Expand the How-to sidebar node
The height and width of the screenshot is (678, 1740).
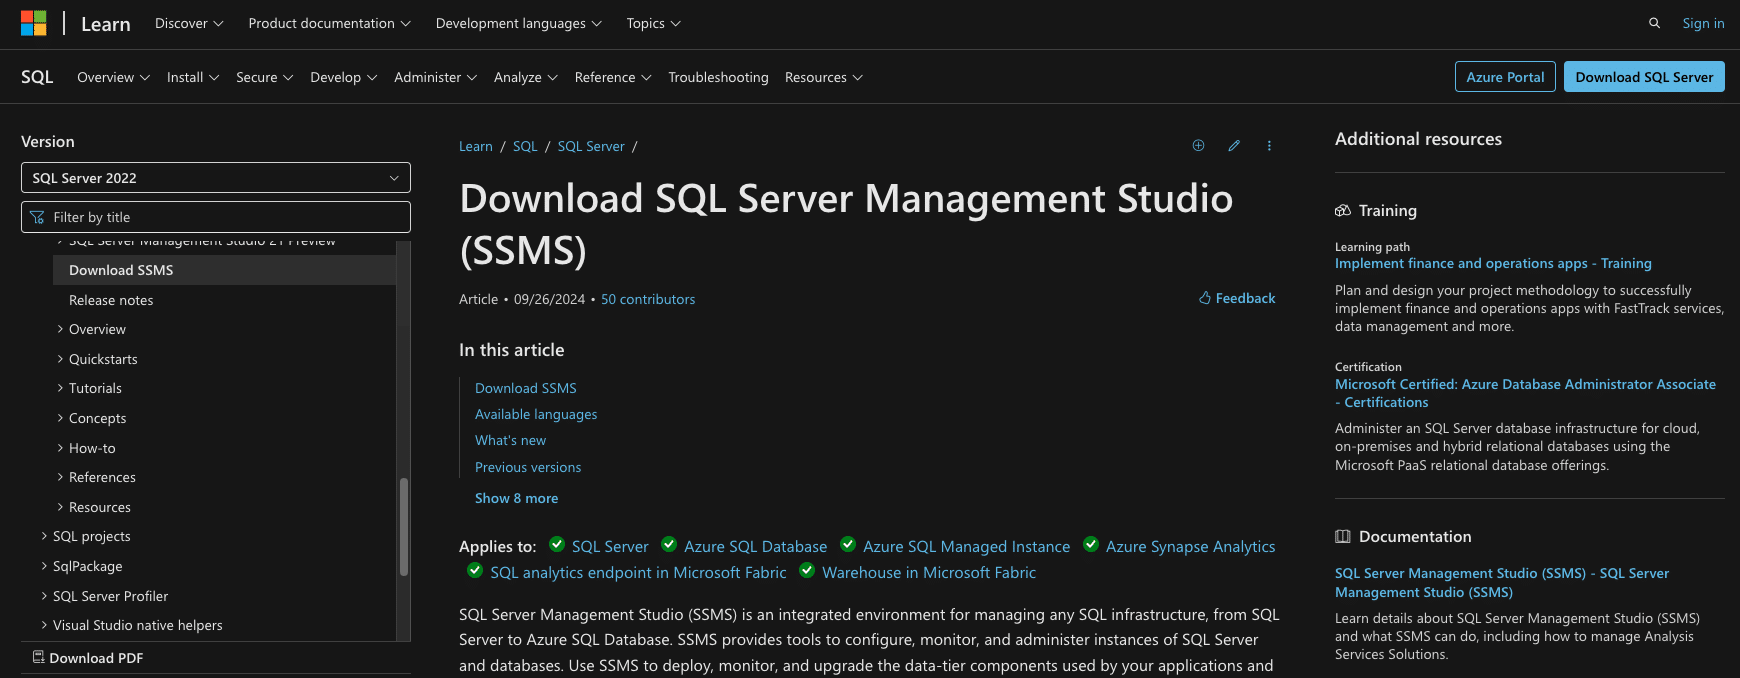click(x=86, y=448)
